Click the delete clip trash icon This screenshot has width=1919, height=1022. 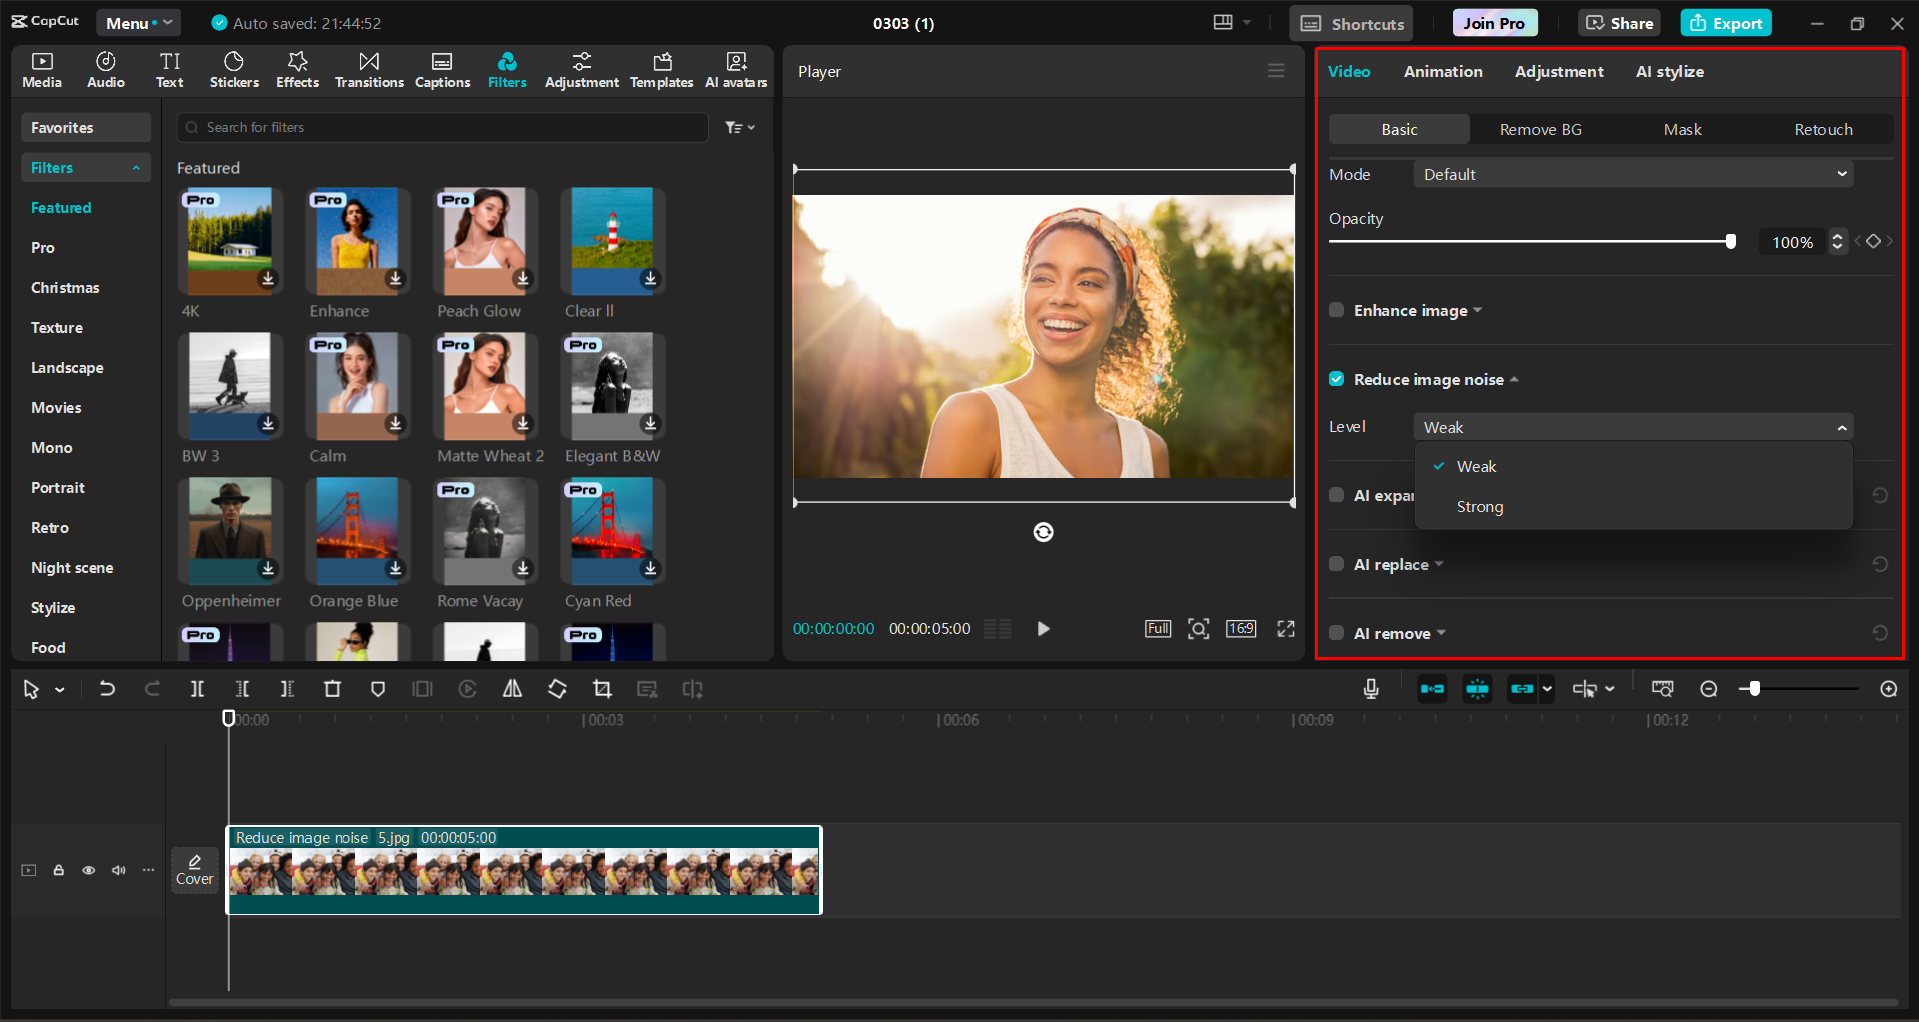point(332,689)
